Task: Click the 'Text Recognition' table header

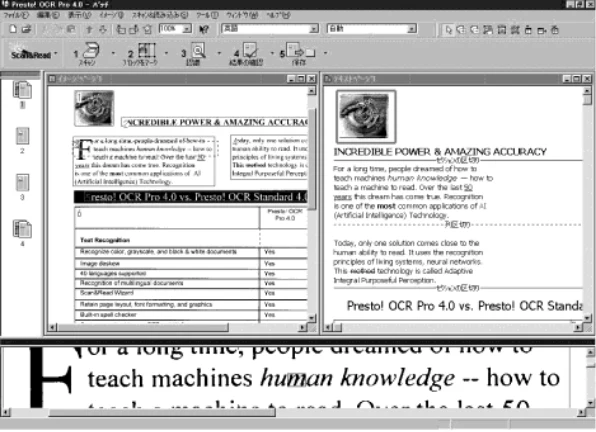Action: (105, 240)
